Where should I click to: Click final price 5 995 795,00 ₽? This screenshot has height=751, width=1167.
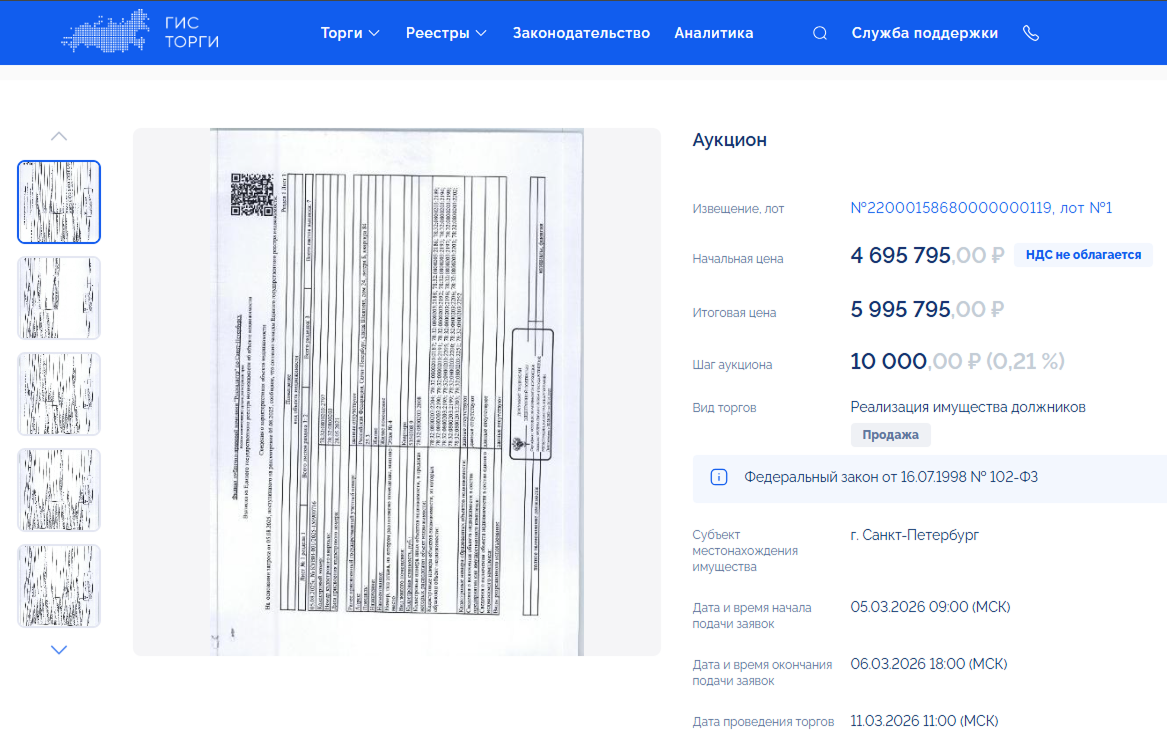click(927, 309)
